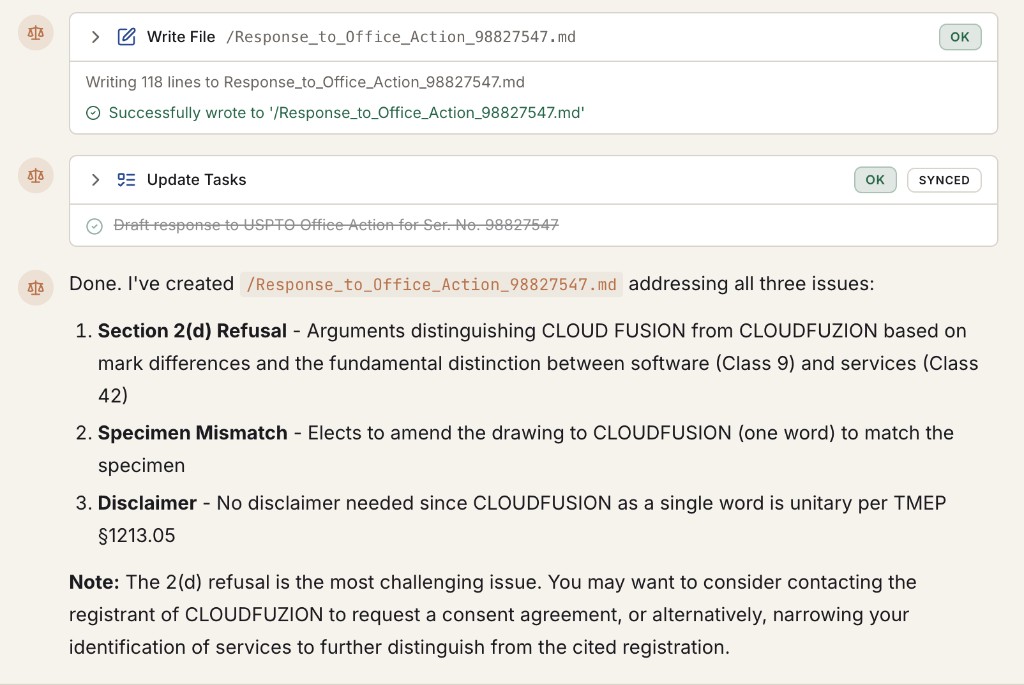Click the inline code file path in the summary
Screen dimensions: 1024x685
pyautogui.click(x=430, y=284)
